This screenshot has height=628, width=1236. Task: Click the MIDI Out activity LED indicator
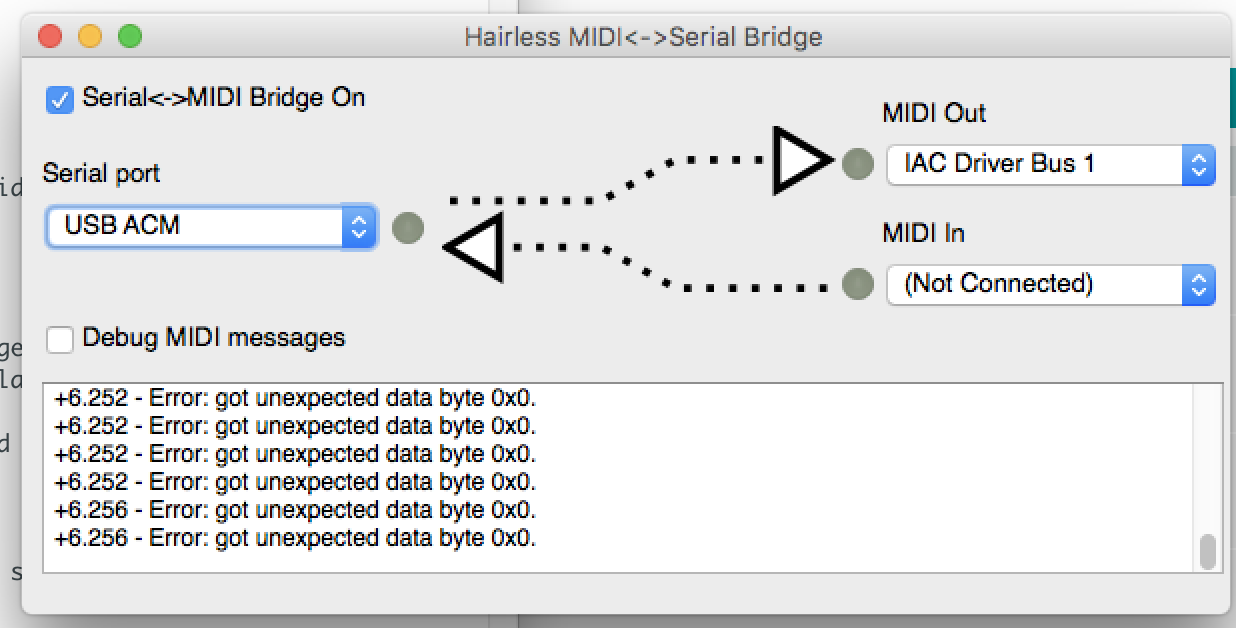[858, 163]
